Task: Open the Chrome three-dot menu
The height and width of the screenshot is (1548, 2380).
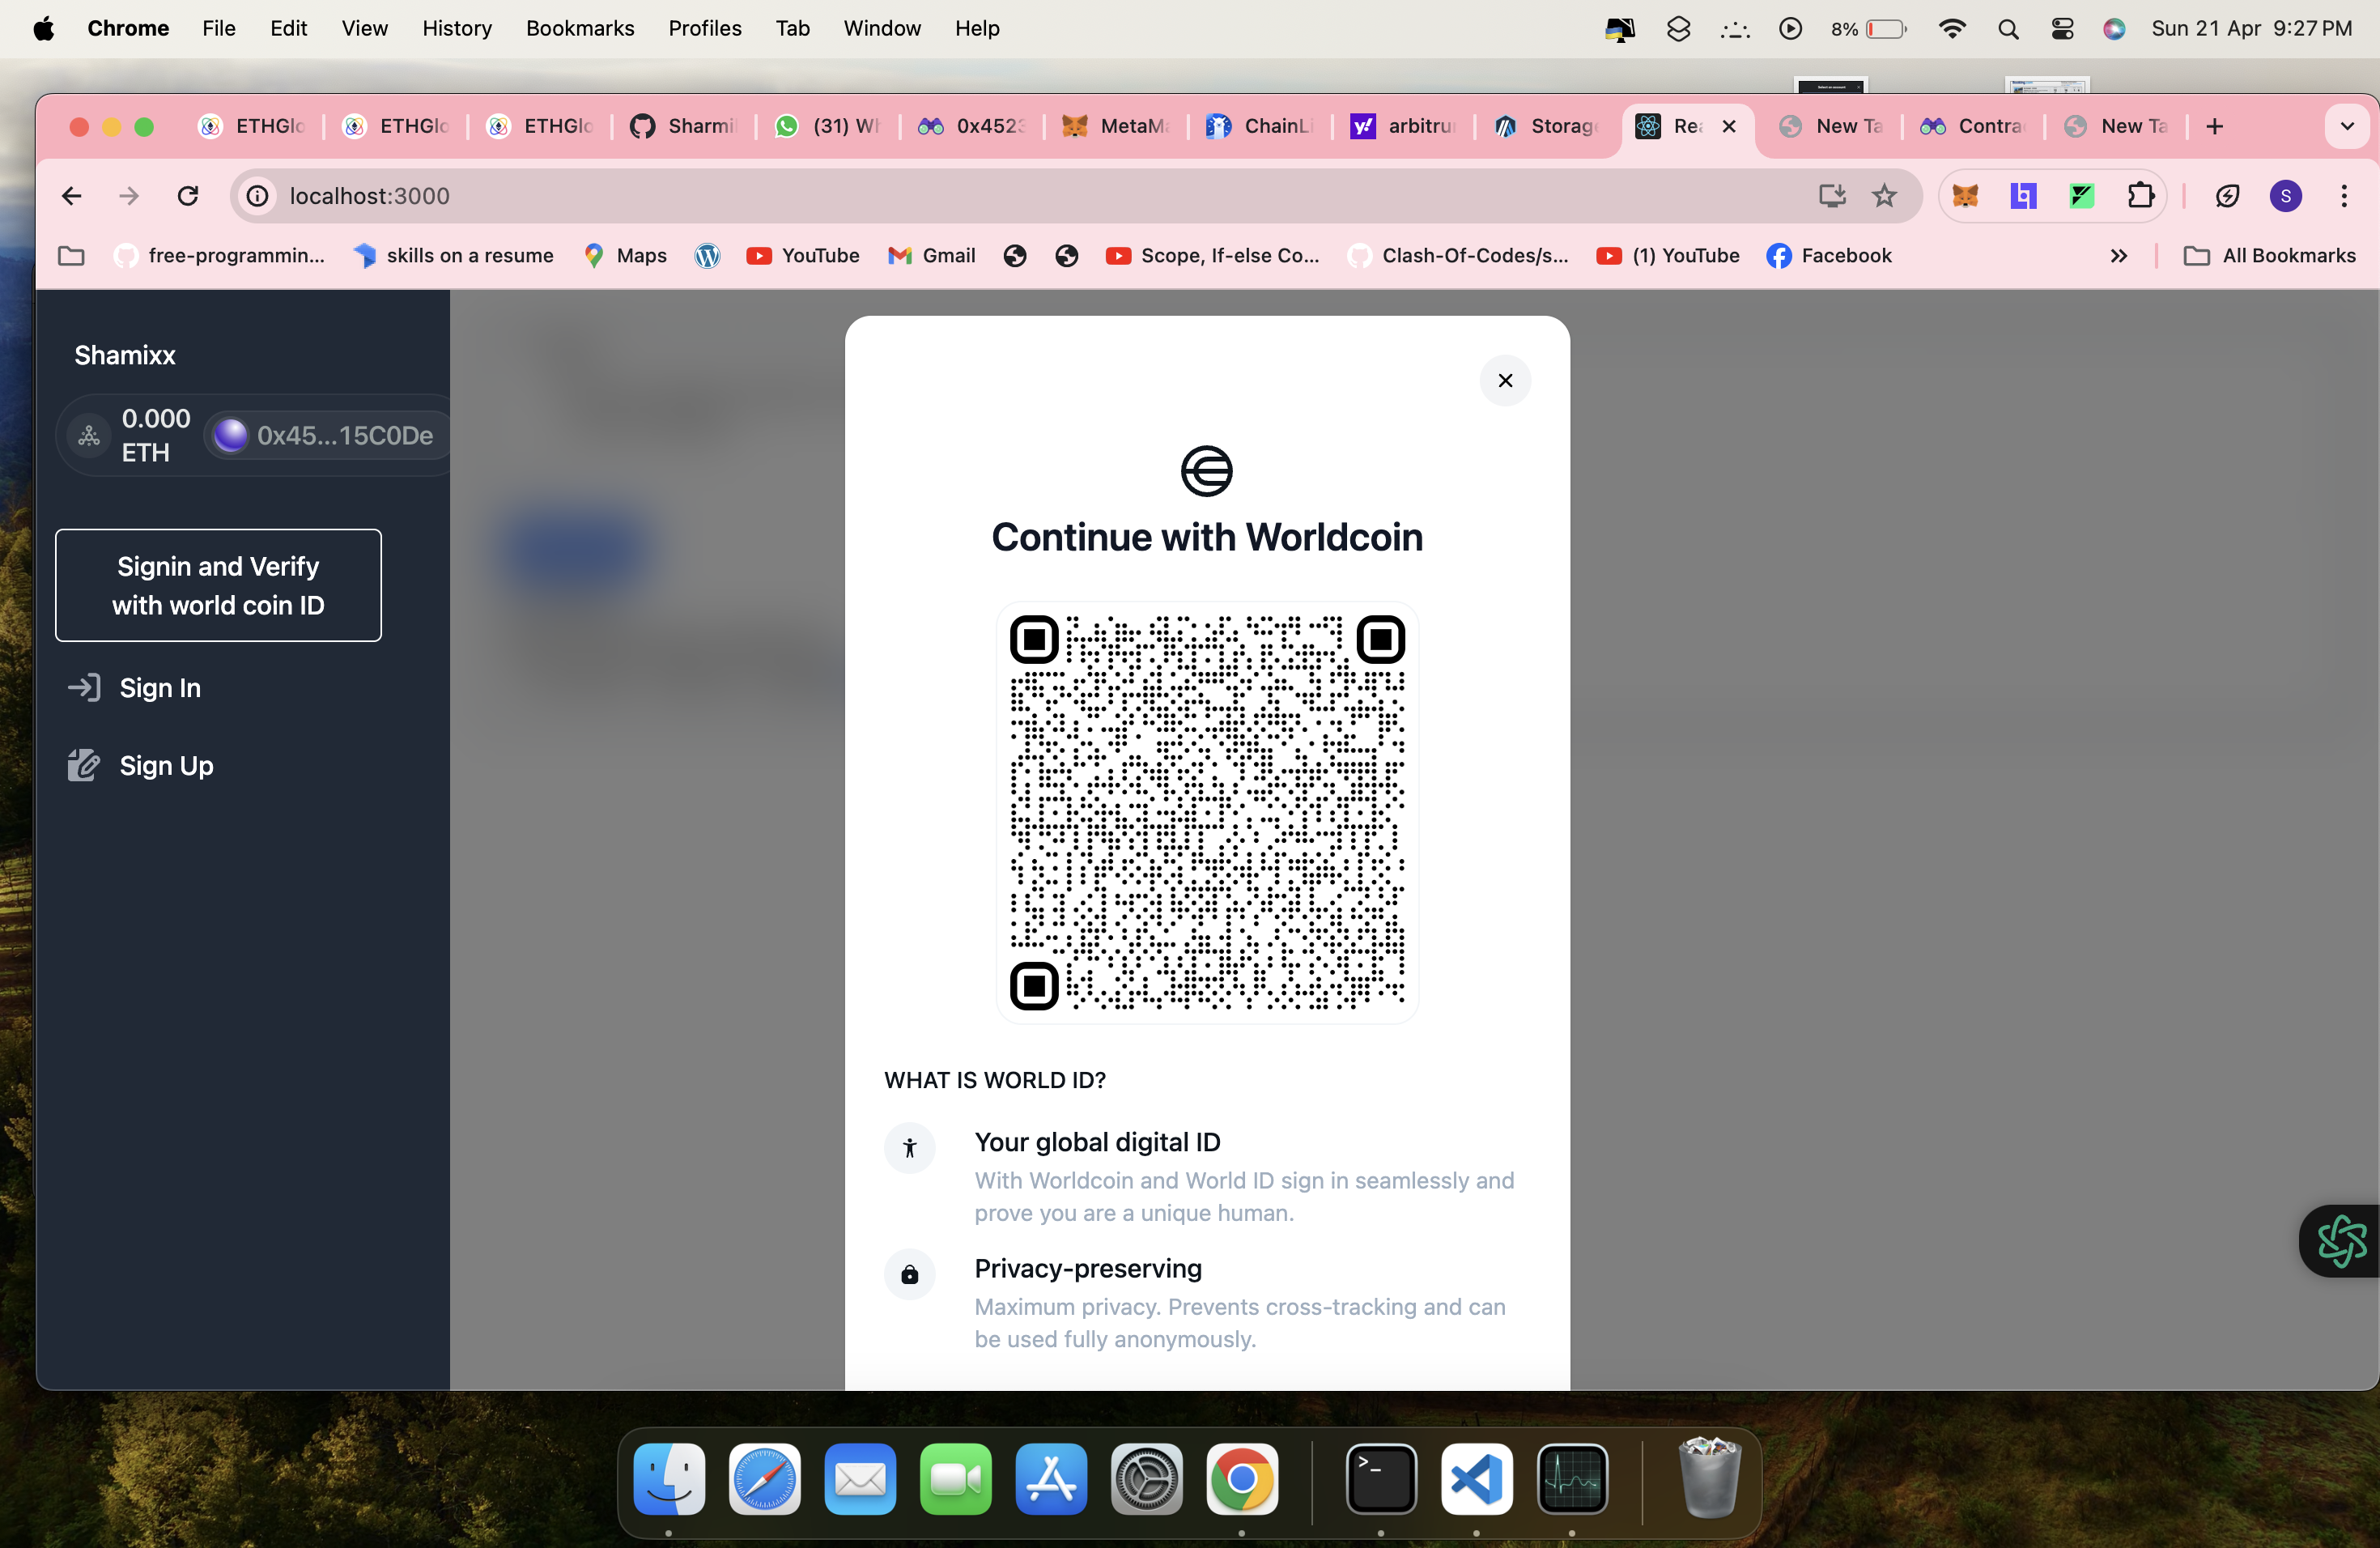Action: click(2344, 196)
